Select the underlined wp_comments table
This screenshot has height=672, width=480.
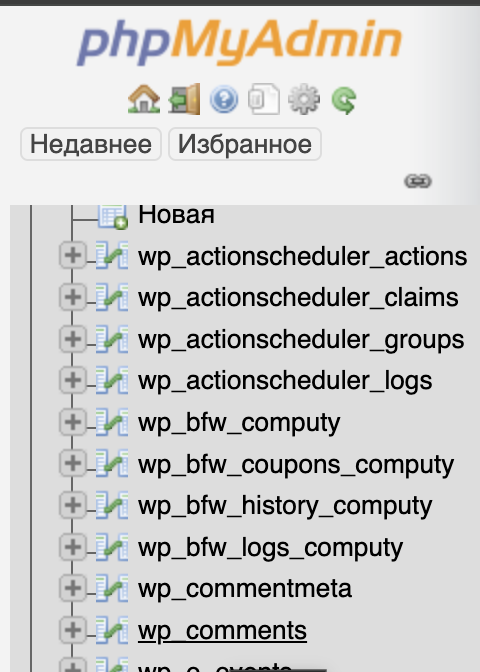click(x=222, y=630)
